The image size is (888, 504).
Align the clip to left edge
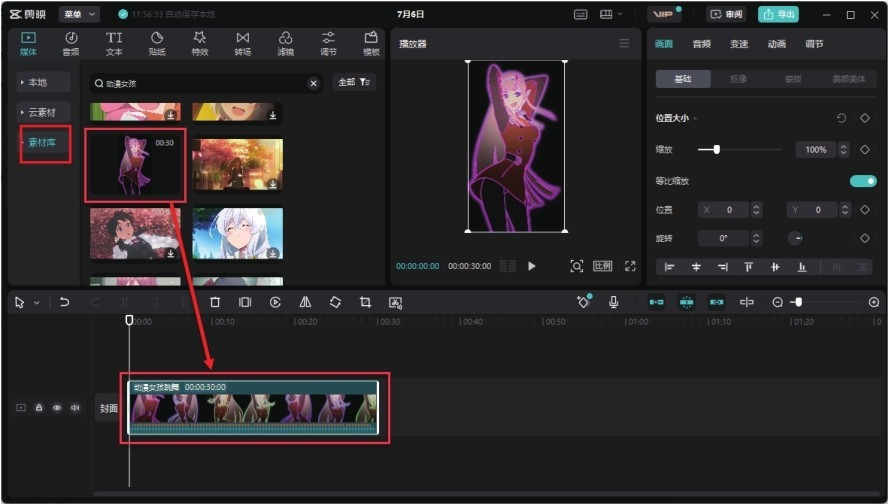(669, 267)
